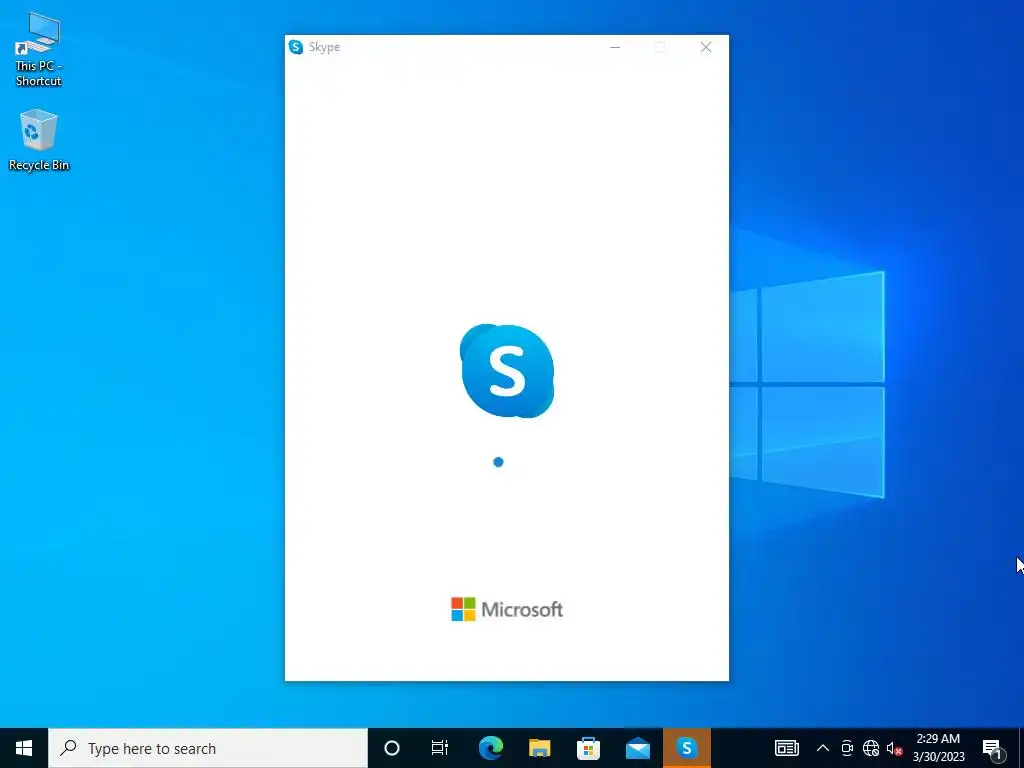Viewport: 1024px width, 768px height.
Task: Select the This PC shortcut icon
Action: pos(39,50)
